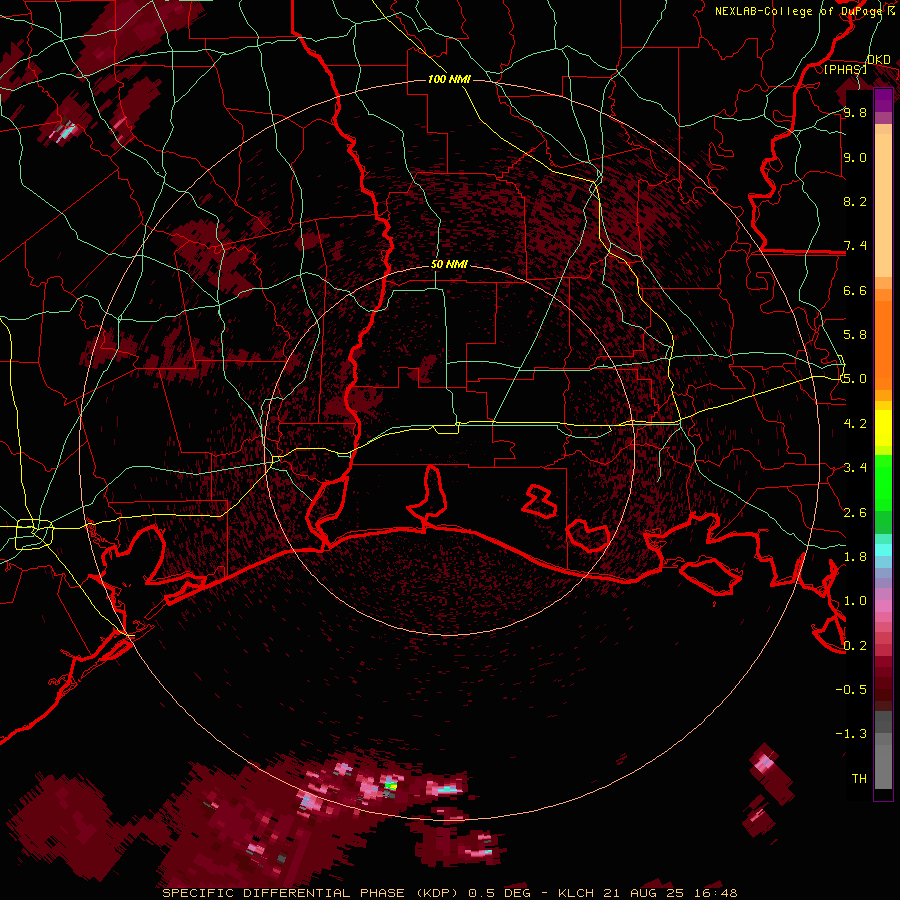Click the 100 NMI range ring label
900x900 pixels.
click(449, 79)
